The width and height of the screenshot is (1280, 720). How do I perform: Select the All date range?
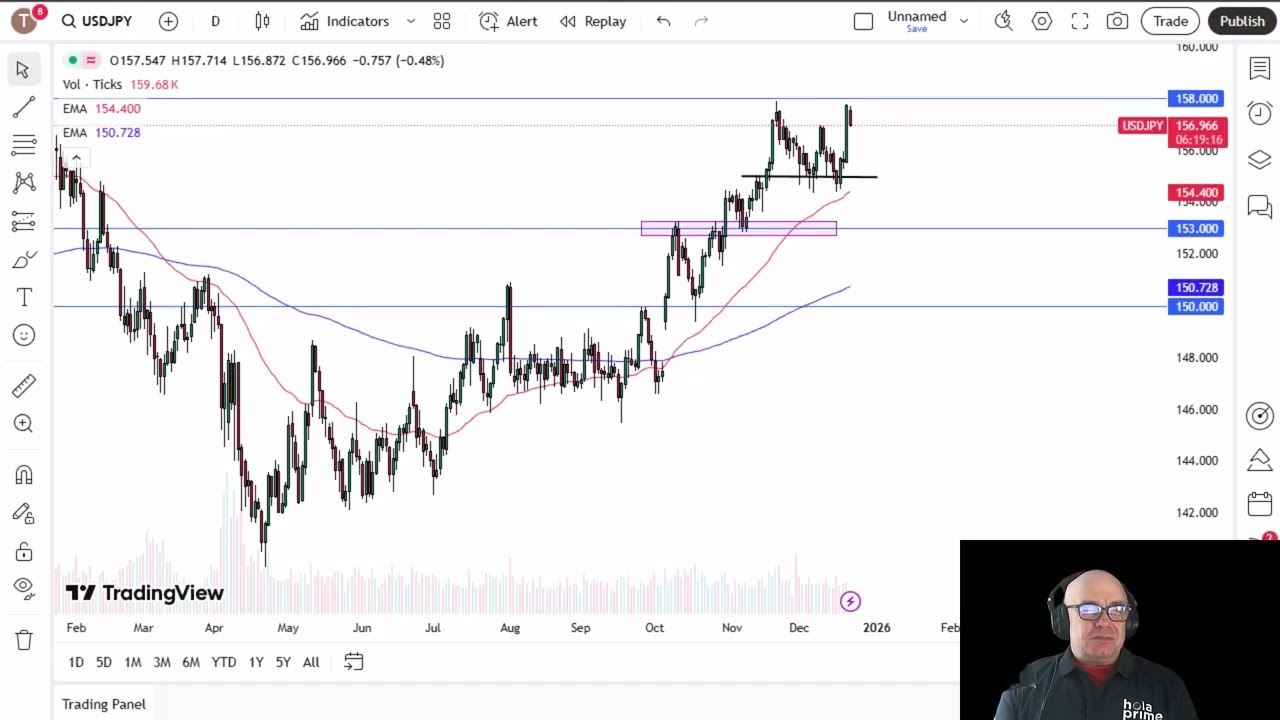click(311, 662)
